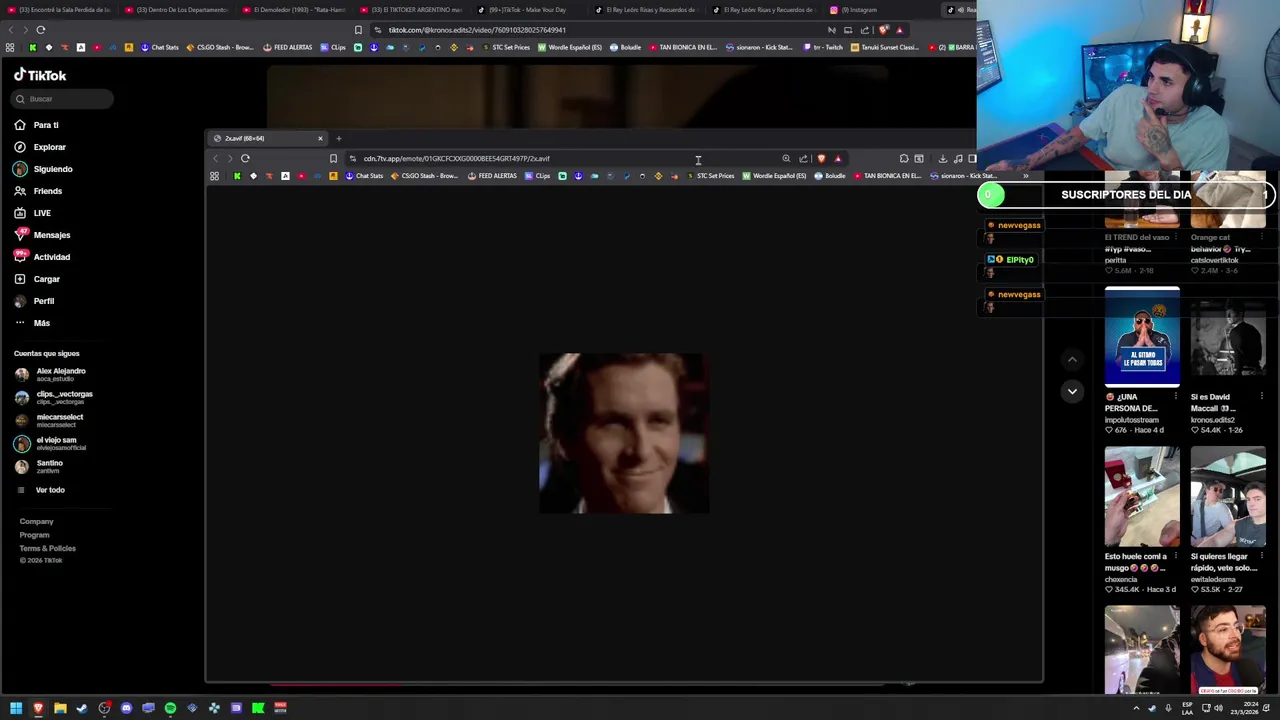Switch to EL TIKTOKER ARGENTINO tab
Viewport: 1280px width, 720px height.
click(x=410, y=10)
